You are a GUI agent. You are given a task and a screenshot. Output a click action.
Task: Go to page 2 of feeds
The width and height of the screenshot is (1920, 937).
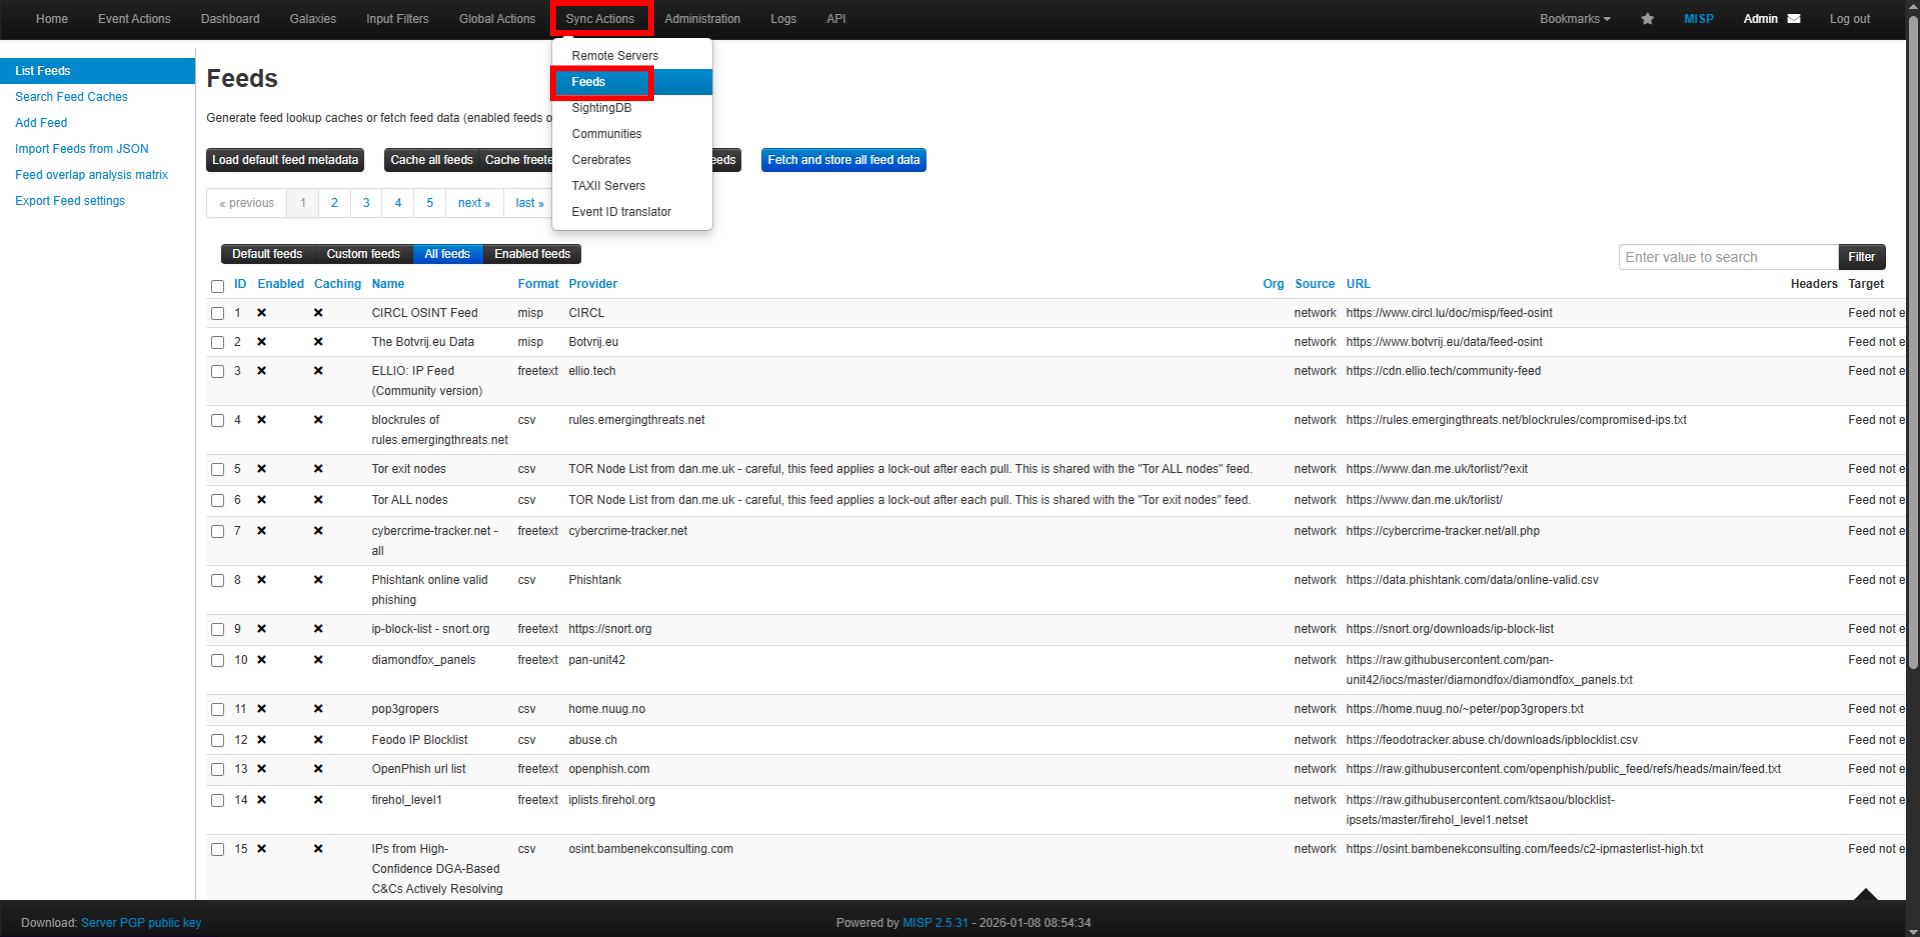334,203
